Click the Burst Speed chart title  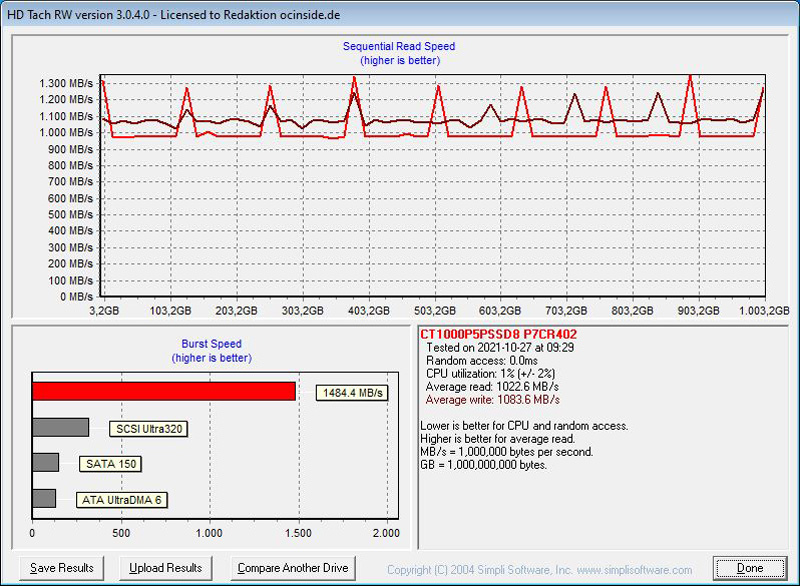point(211,344)
